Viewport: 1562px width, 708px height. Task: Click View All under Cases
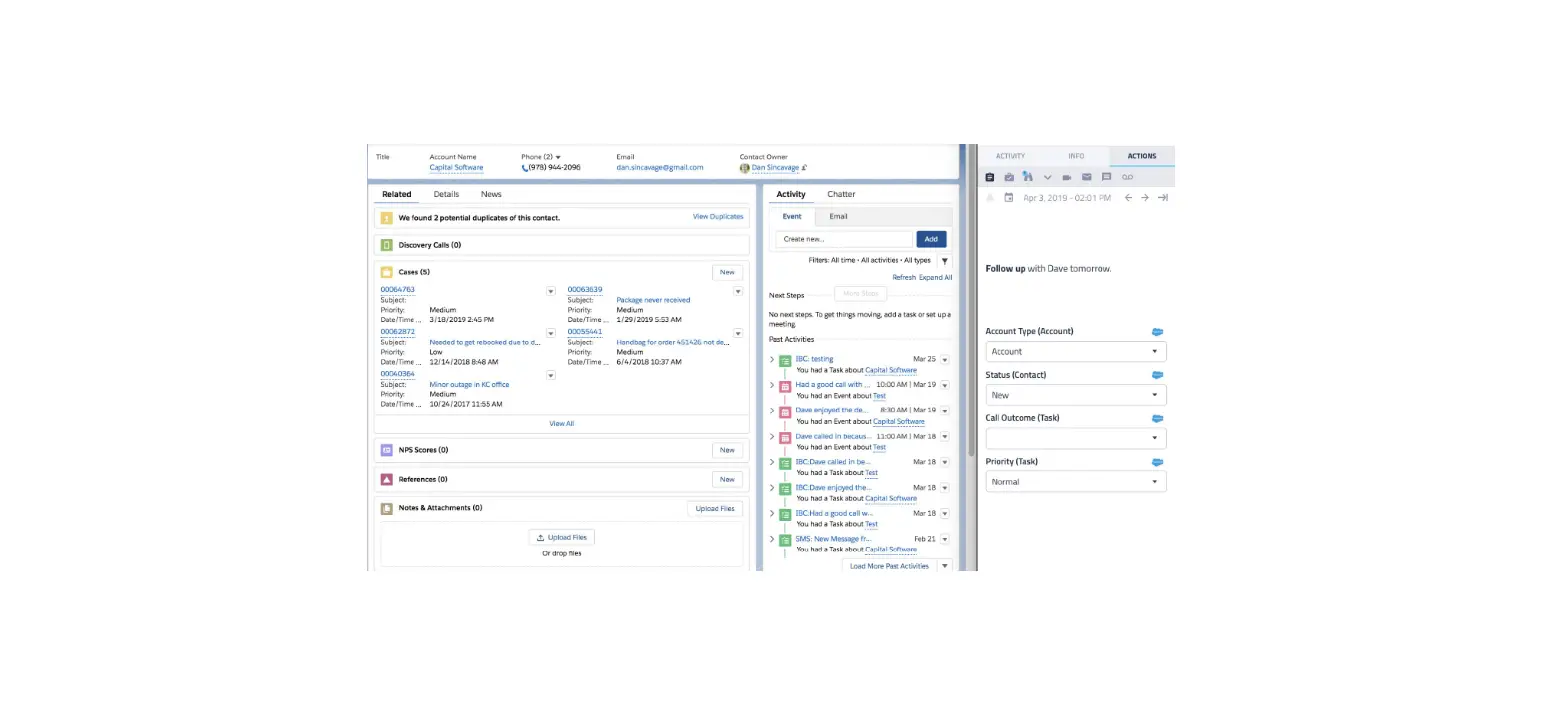561,424
